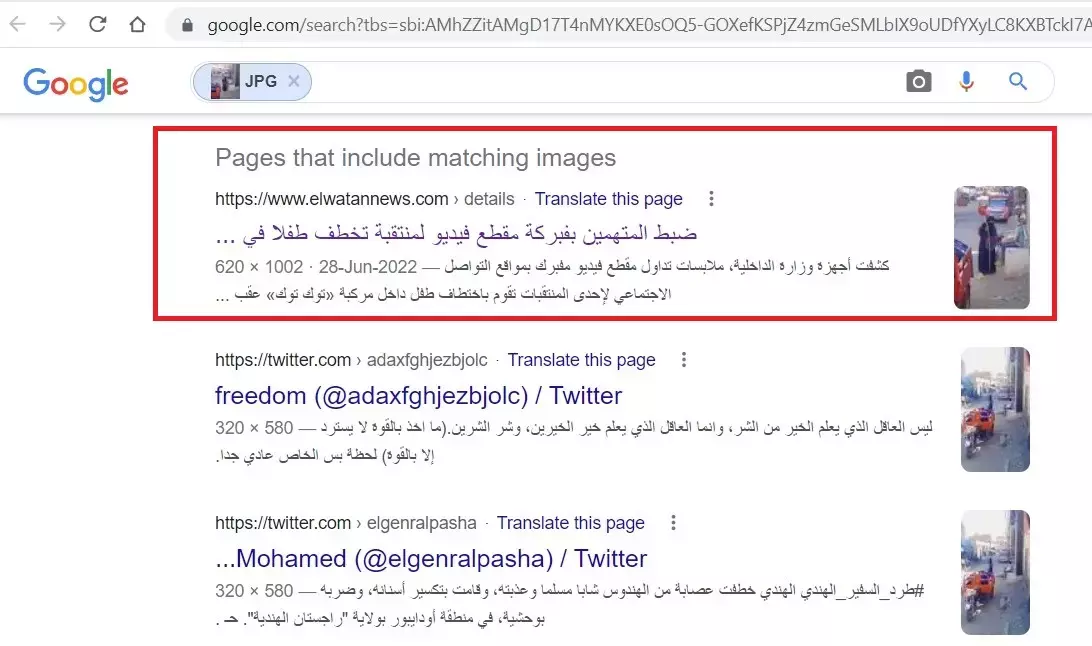This screenshot has width=1092, height=646.
Task: Open options menu for elwatannews result
Action: (x=711, y=198)
